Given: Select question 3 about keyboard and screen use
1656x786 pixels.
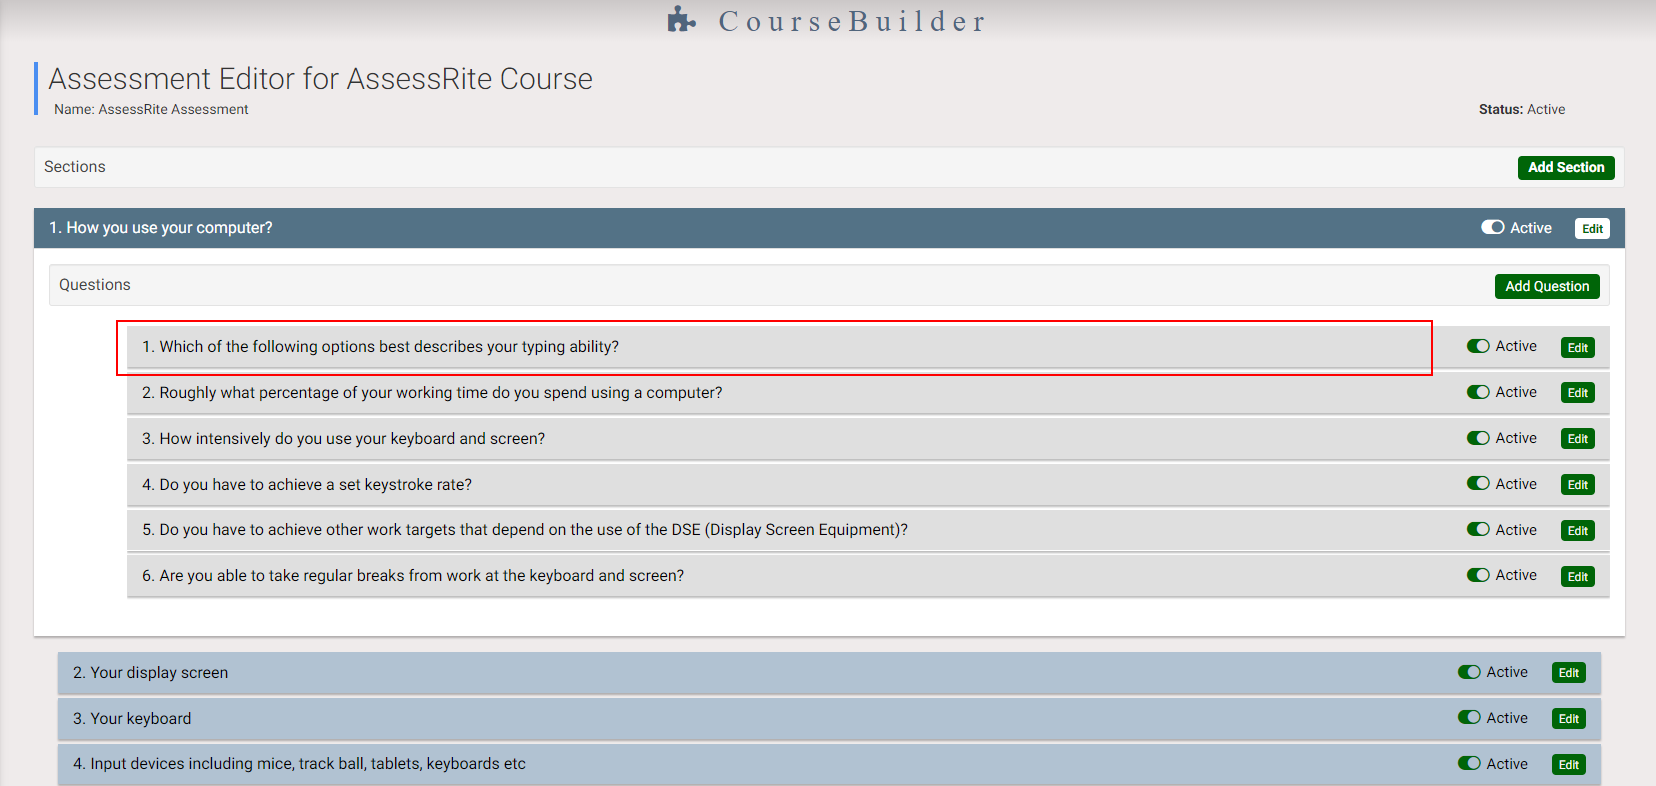Looking at the screenshot, I should [352, 439].
